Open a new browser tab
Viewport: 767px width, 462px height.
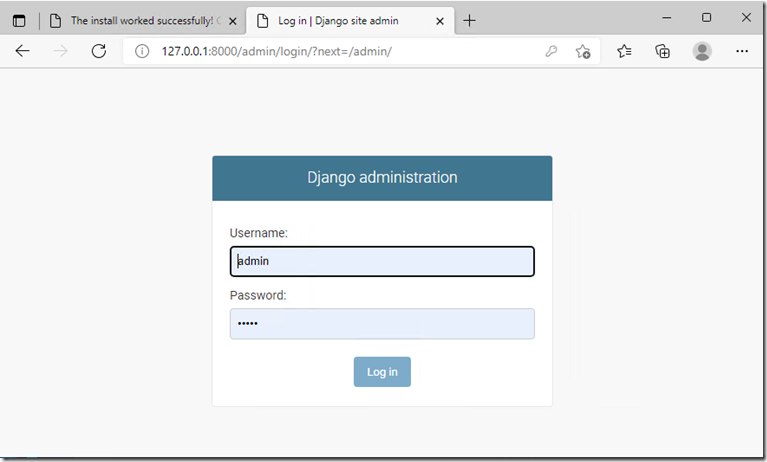click(469, 21)
